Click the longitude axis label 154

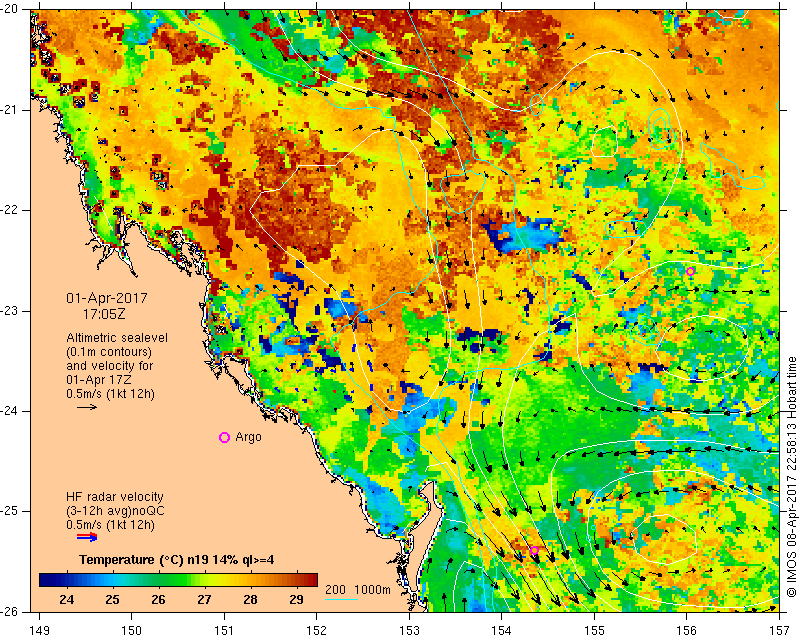[502, 630]
